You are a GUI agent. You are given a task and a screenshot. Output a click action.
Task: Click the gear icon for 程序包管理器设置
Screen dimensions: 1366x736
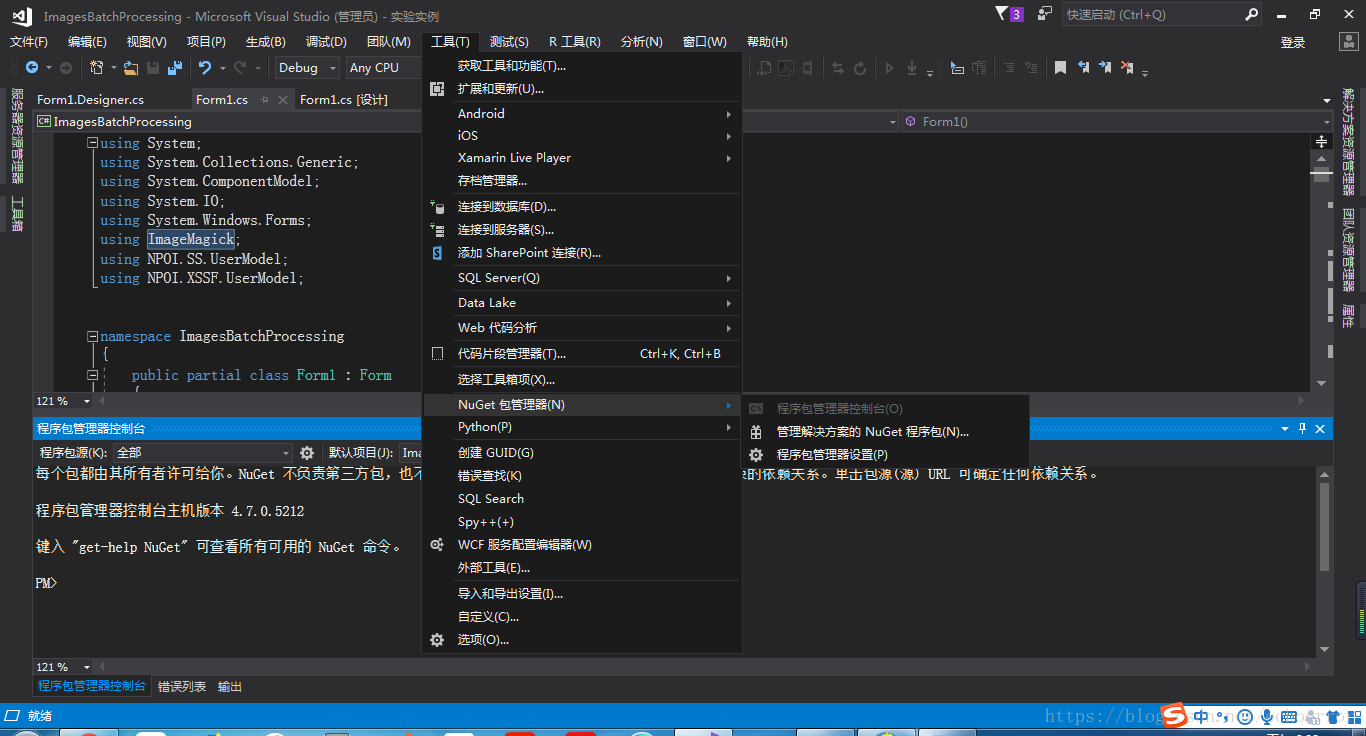coord(756,455)
